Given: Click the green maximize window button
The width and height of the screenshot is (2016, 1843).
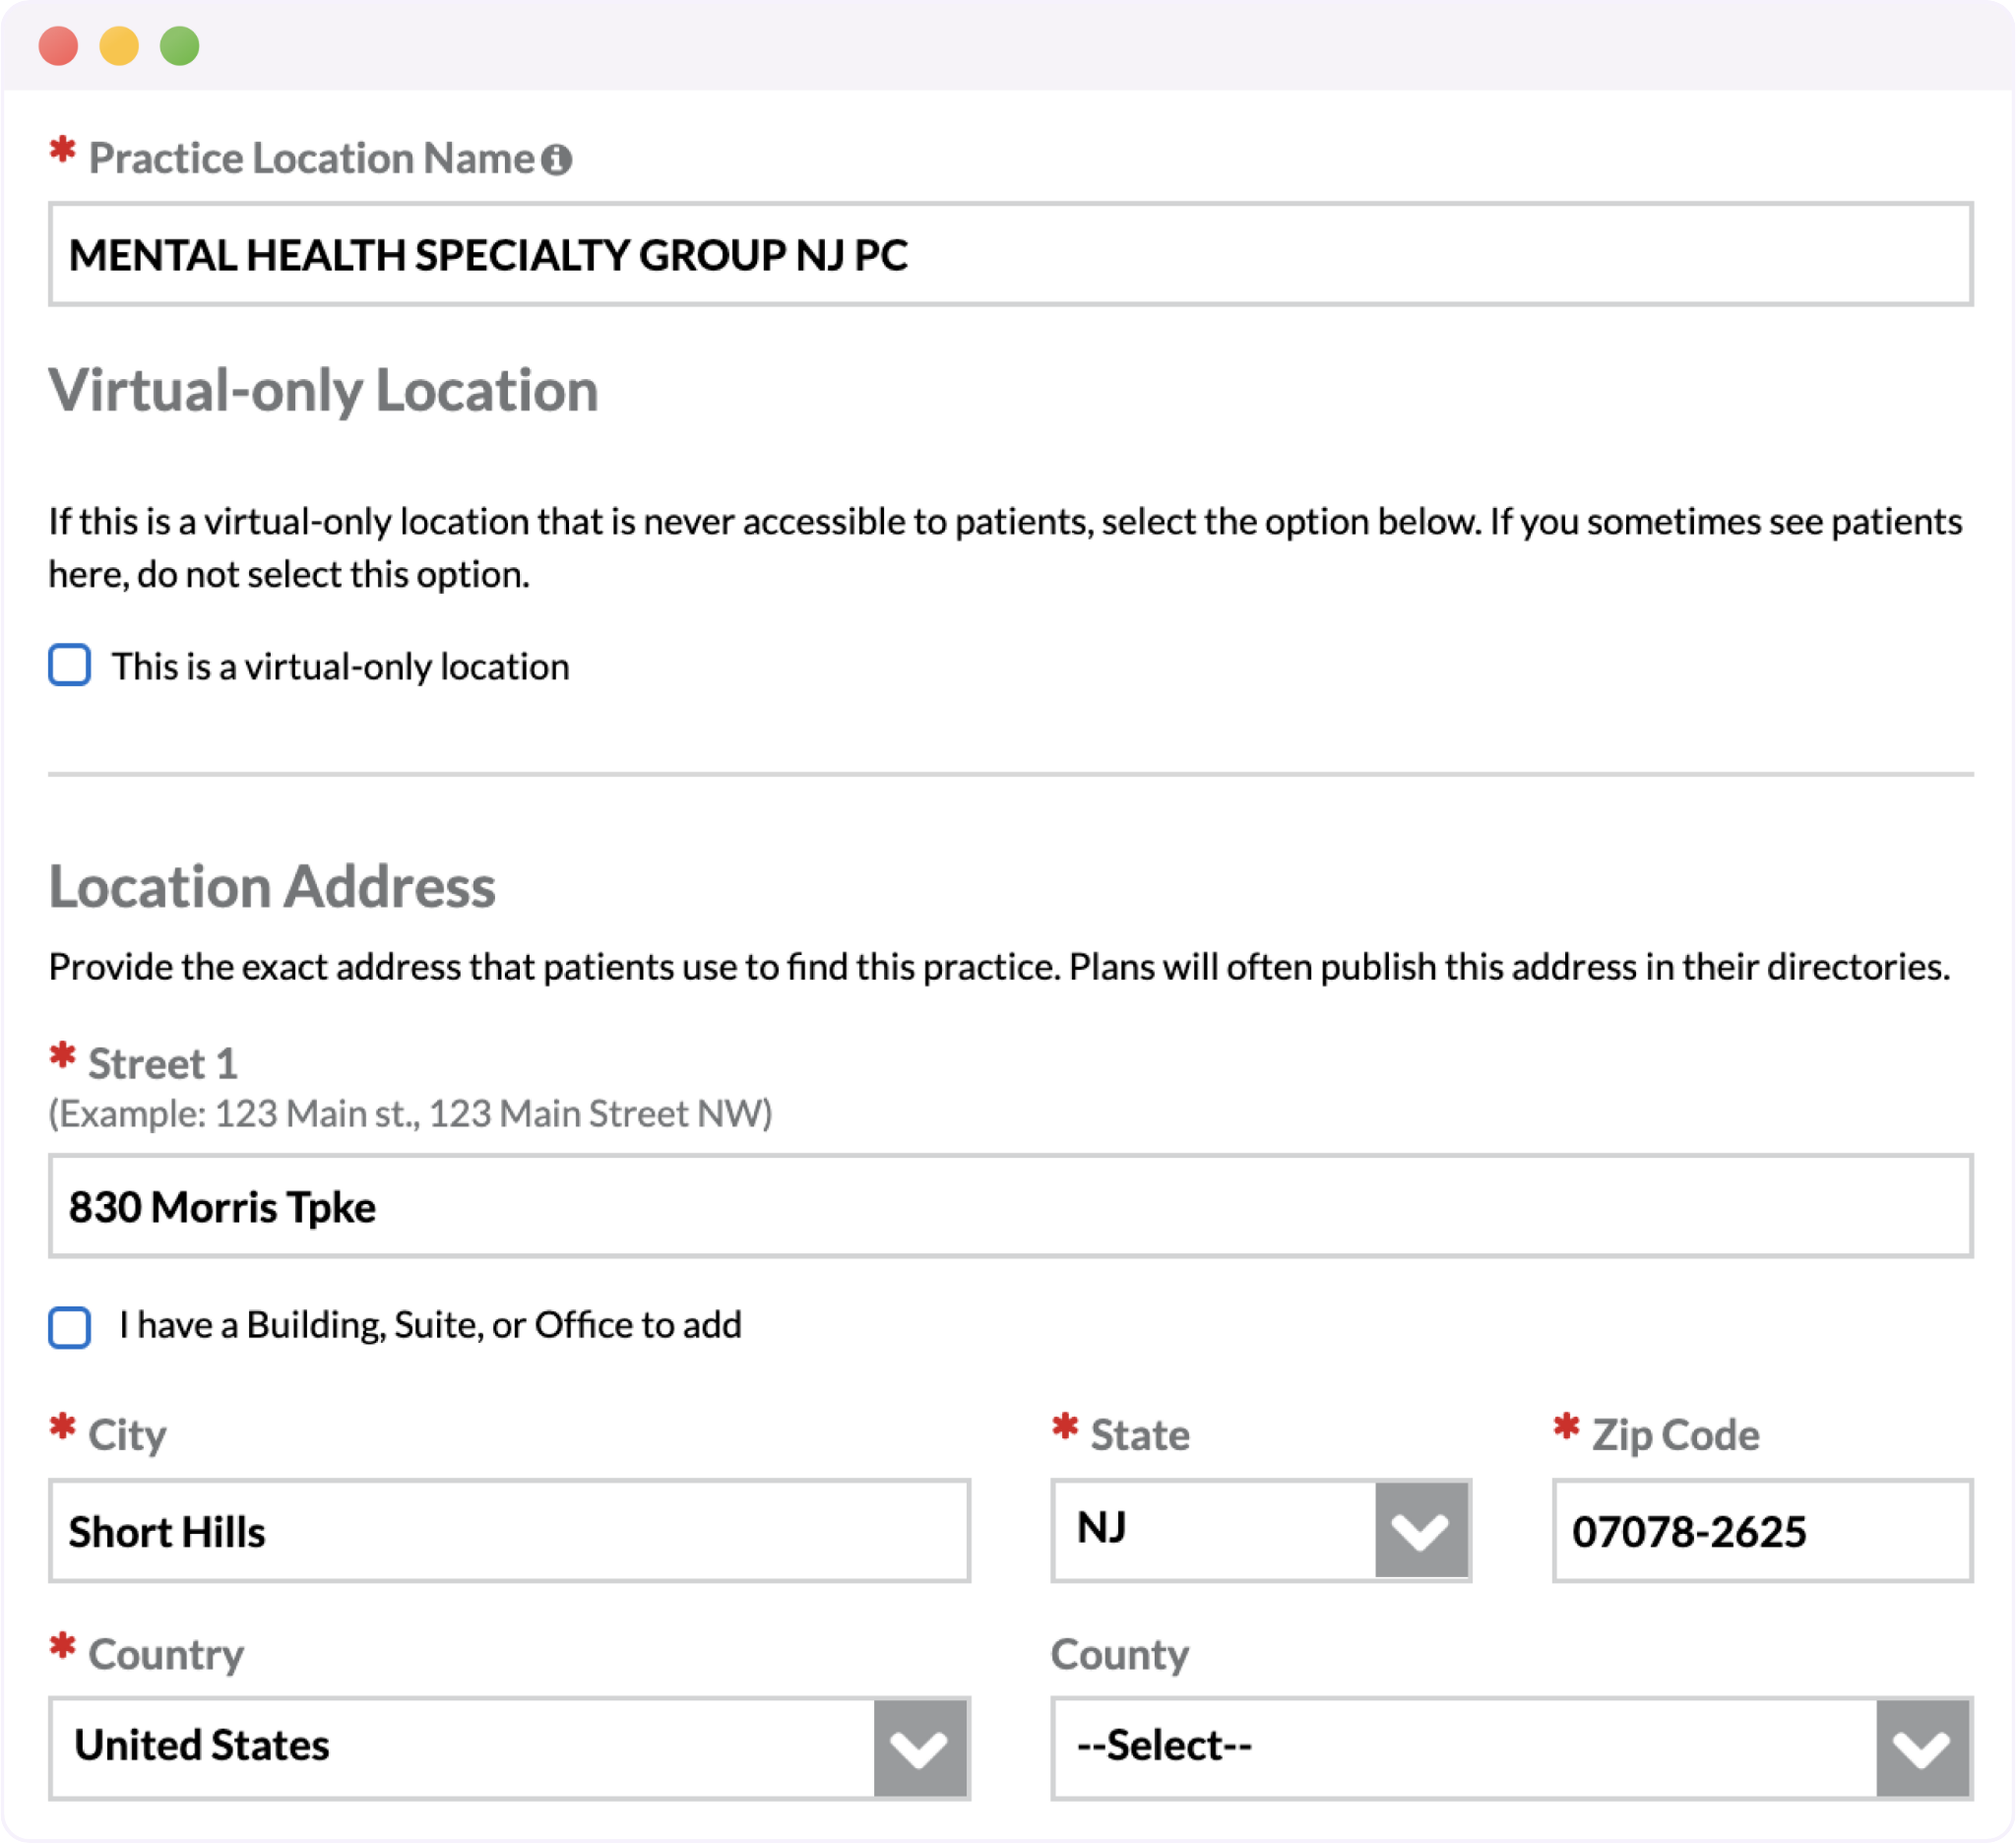Looking at the screenshot, I should click(180, 46).
